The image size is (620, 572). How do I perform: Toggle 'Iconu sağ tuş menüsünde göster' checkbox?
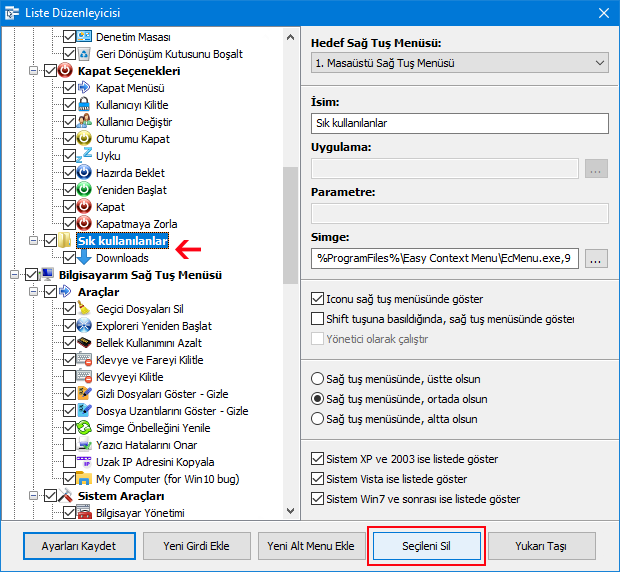click(317, 299)
